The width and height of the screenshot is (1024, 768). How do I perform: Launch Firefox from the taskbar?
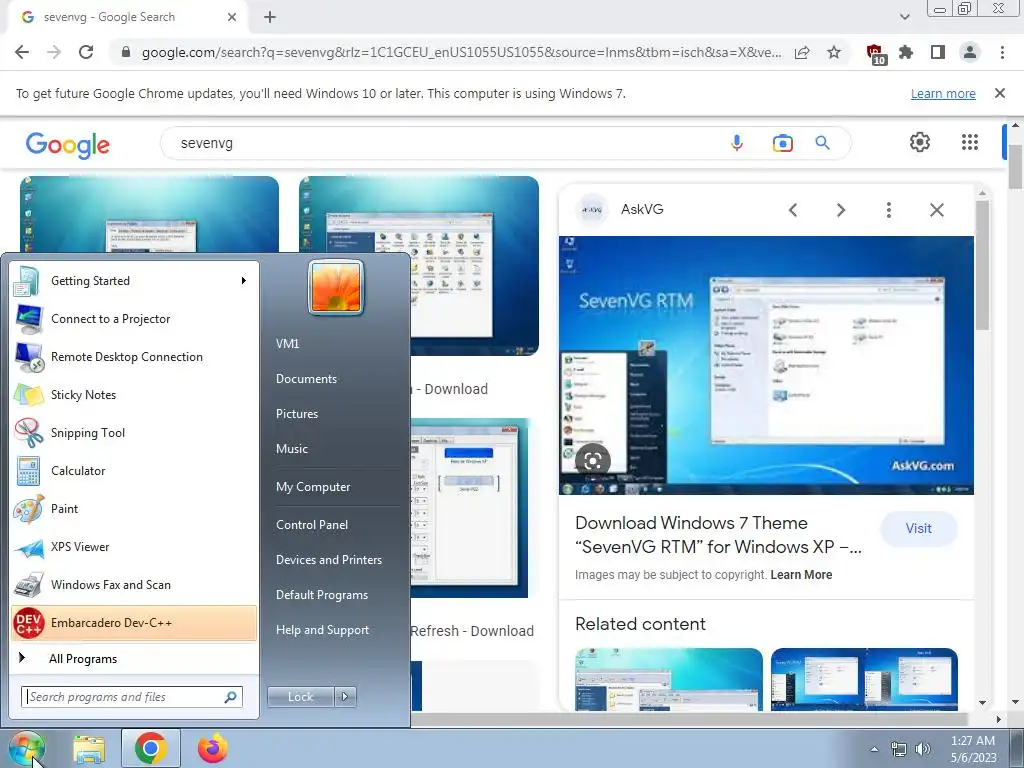pyautogui.click(x=213, y=749)
